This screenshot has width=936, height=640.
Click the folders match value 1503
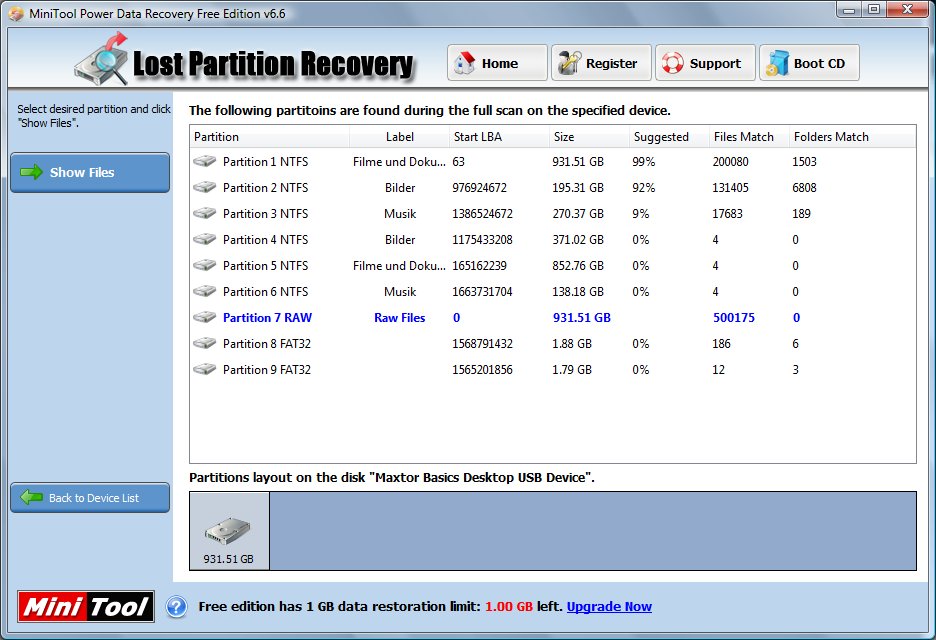click(804, 162)
